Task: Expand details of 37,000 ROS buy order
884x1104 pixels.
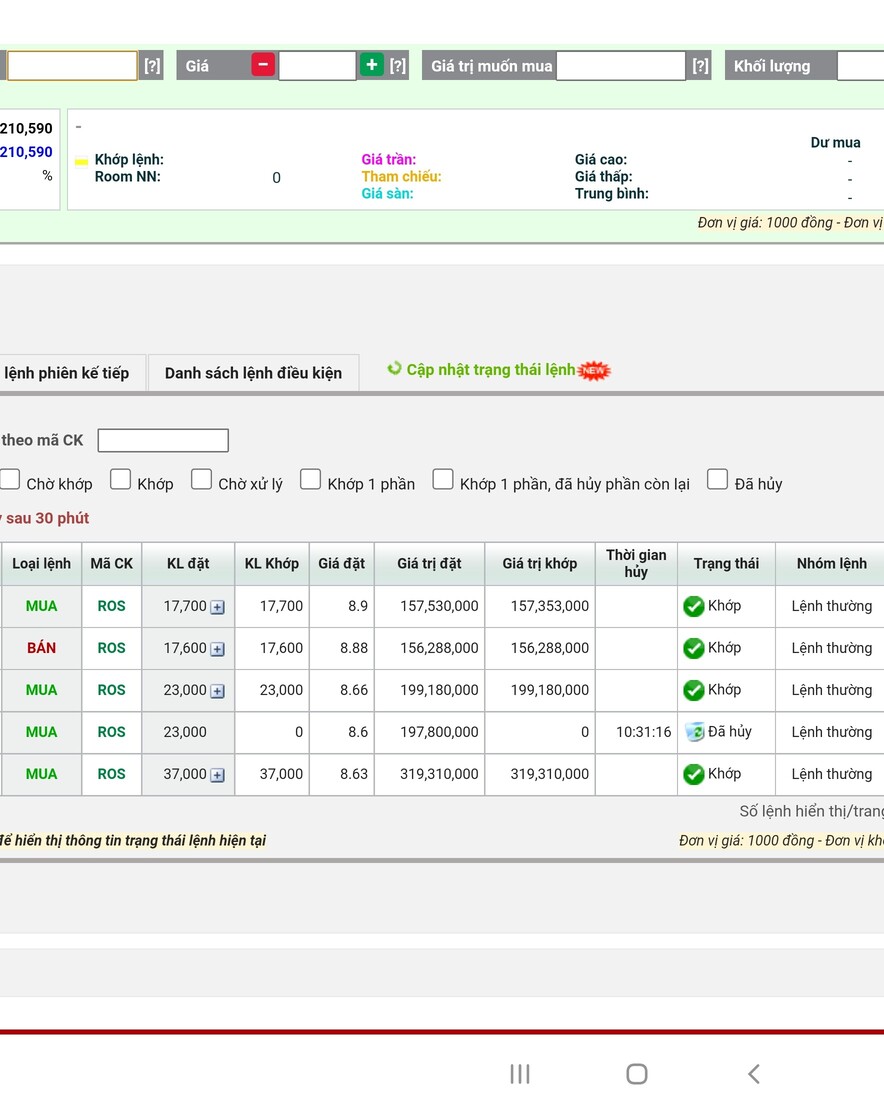Action: (217, 775)
